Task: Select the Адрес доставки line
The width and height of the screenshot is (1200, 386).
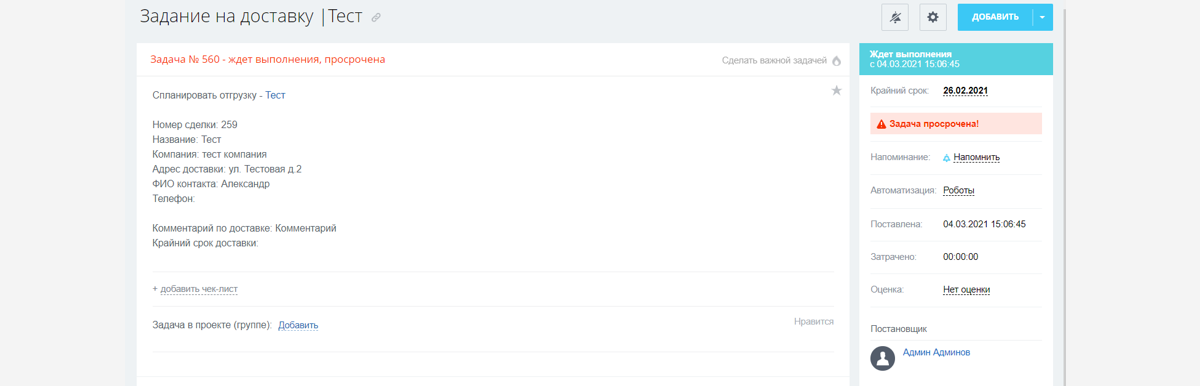Action: point(227,169)
